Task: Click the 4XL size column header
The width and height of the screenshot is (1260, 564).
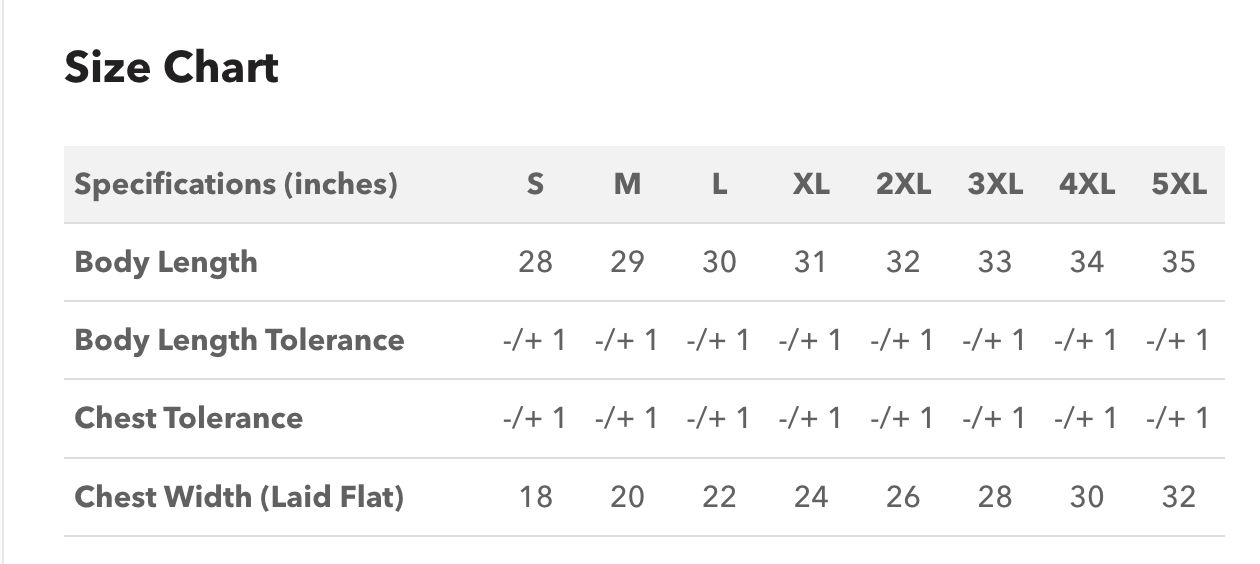Action: tap(1087, 184)
